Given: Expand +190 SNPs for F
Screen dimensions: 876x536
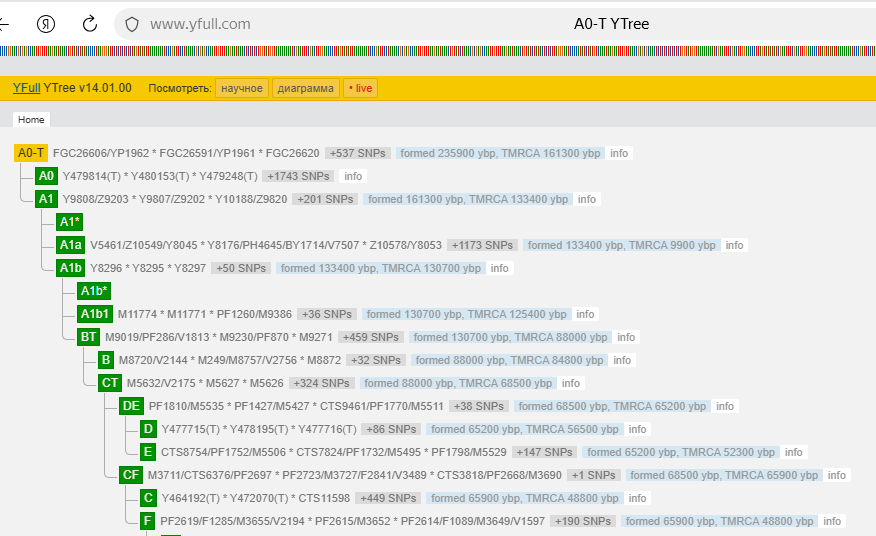Looking at the screenshot, I should [583, 521].
